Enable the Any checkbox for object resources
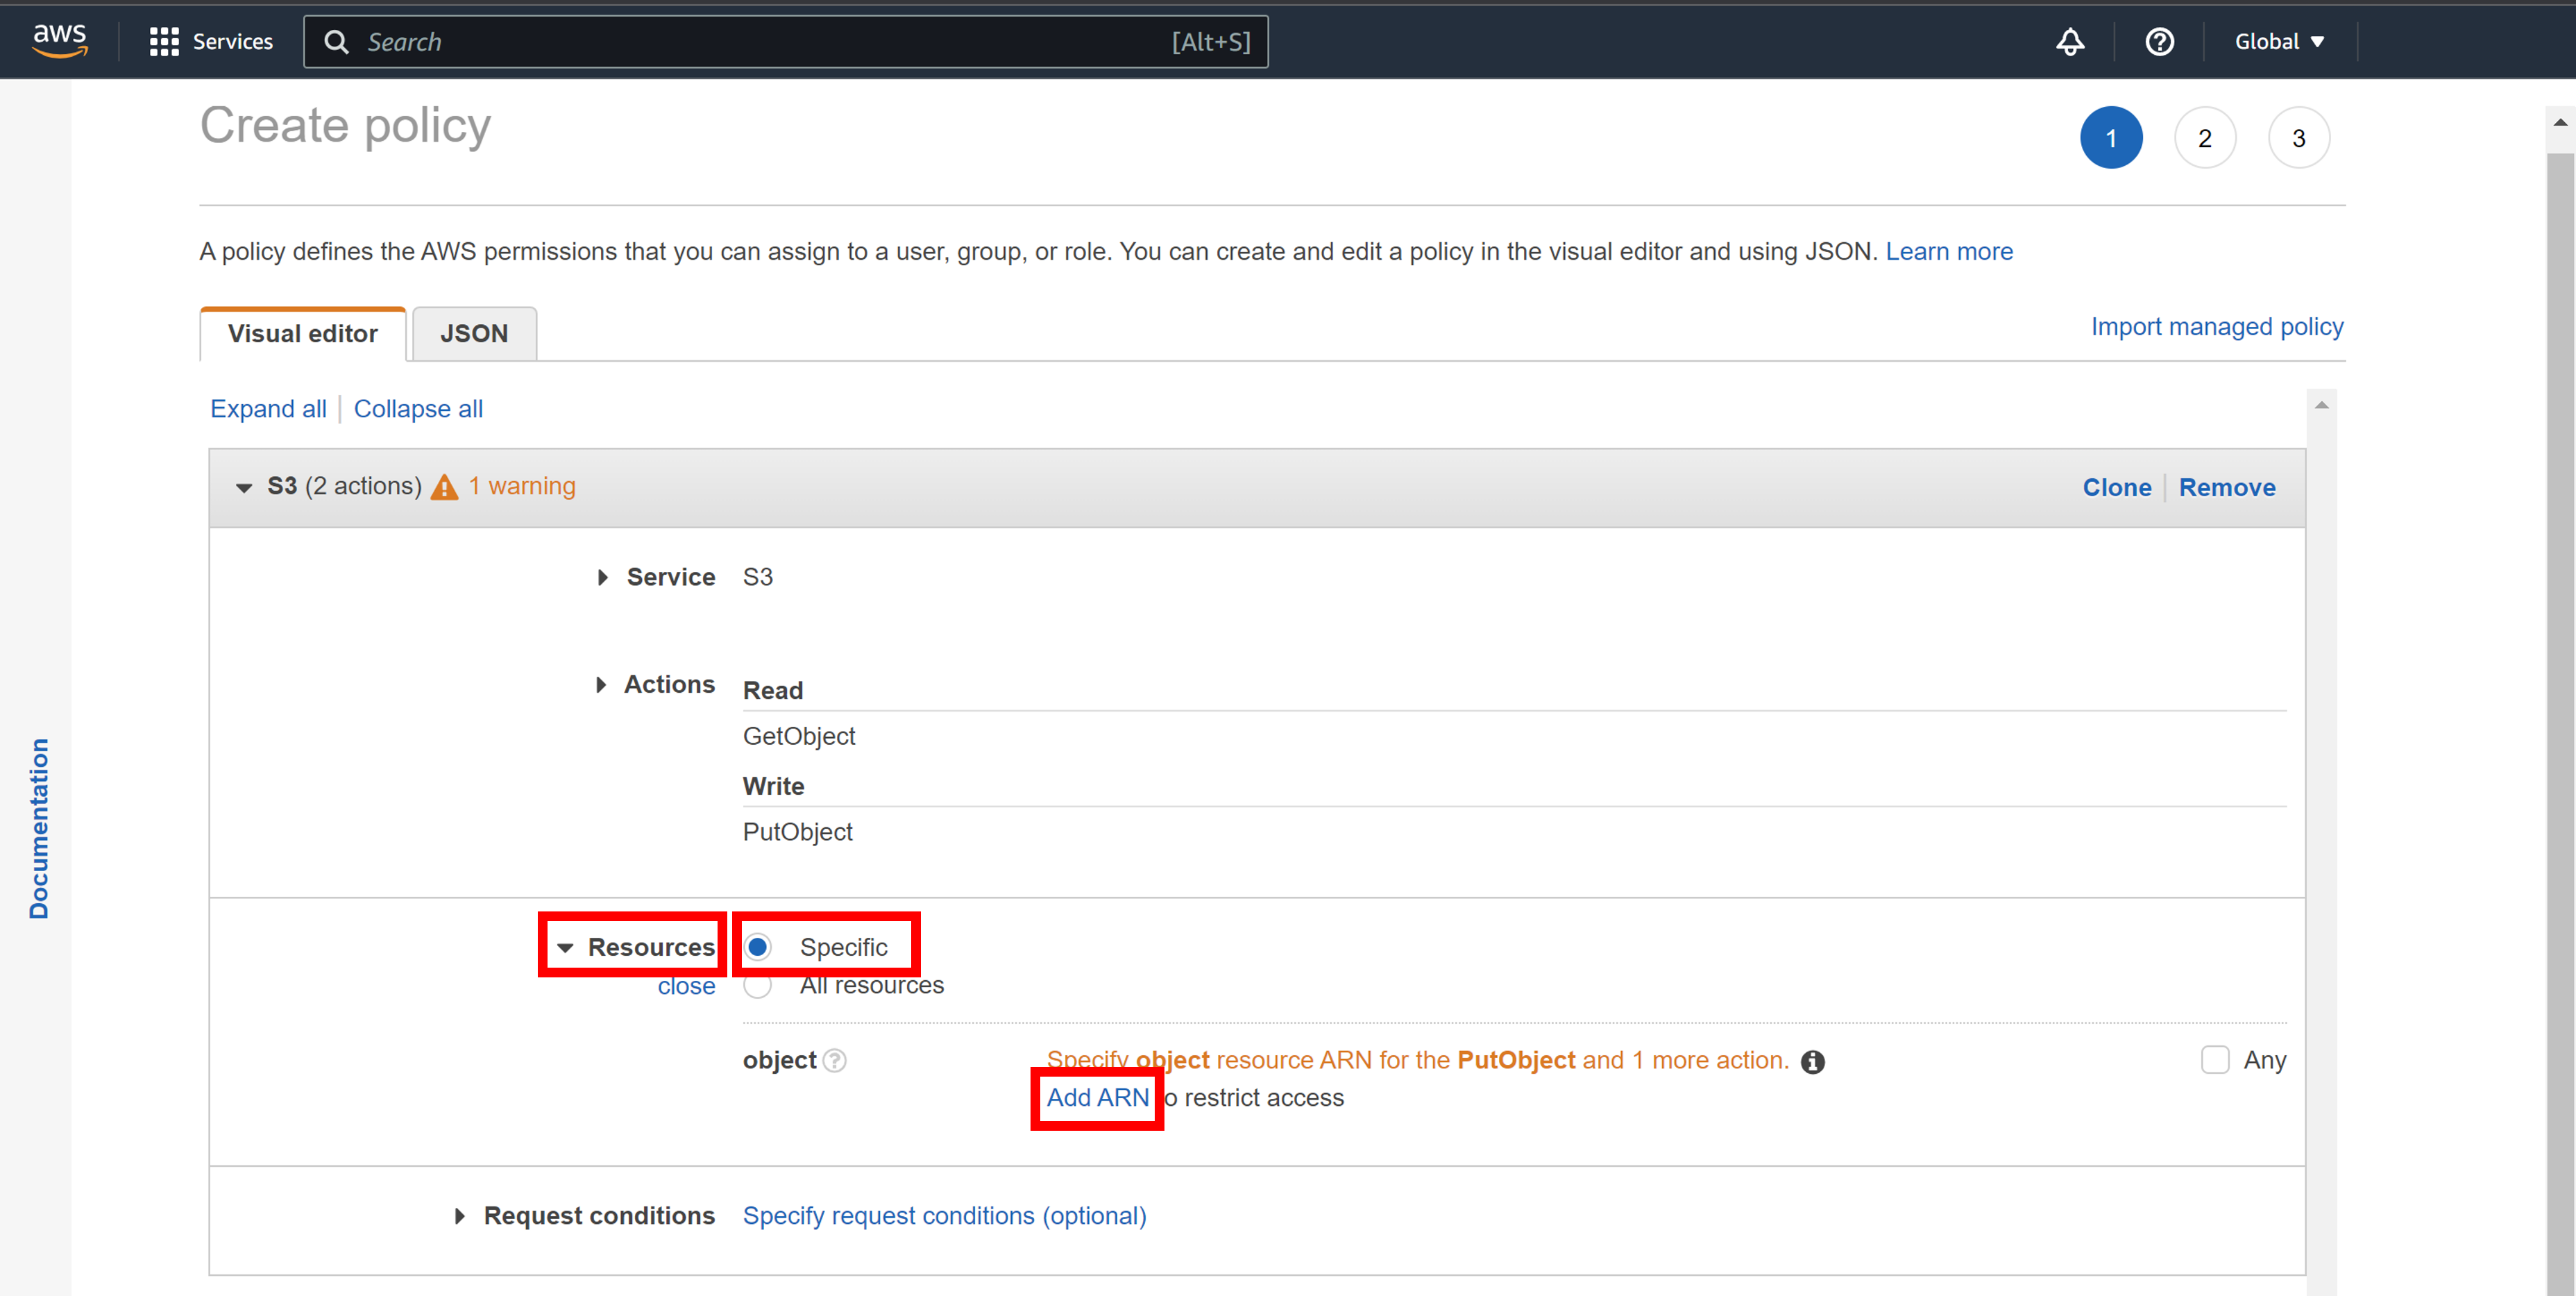 pos(2216,1060)
